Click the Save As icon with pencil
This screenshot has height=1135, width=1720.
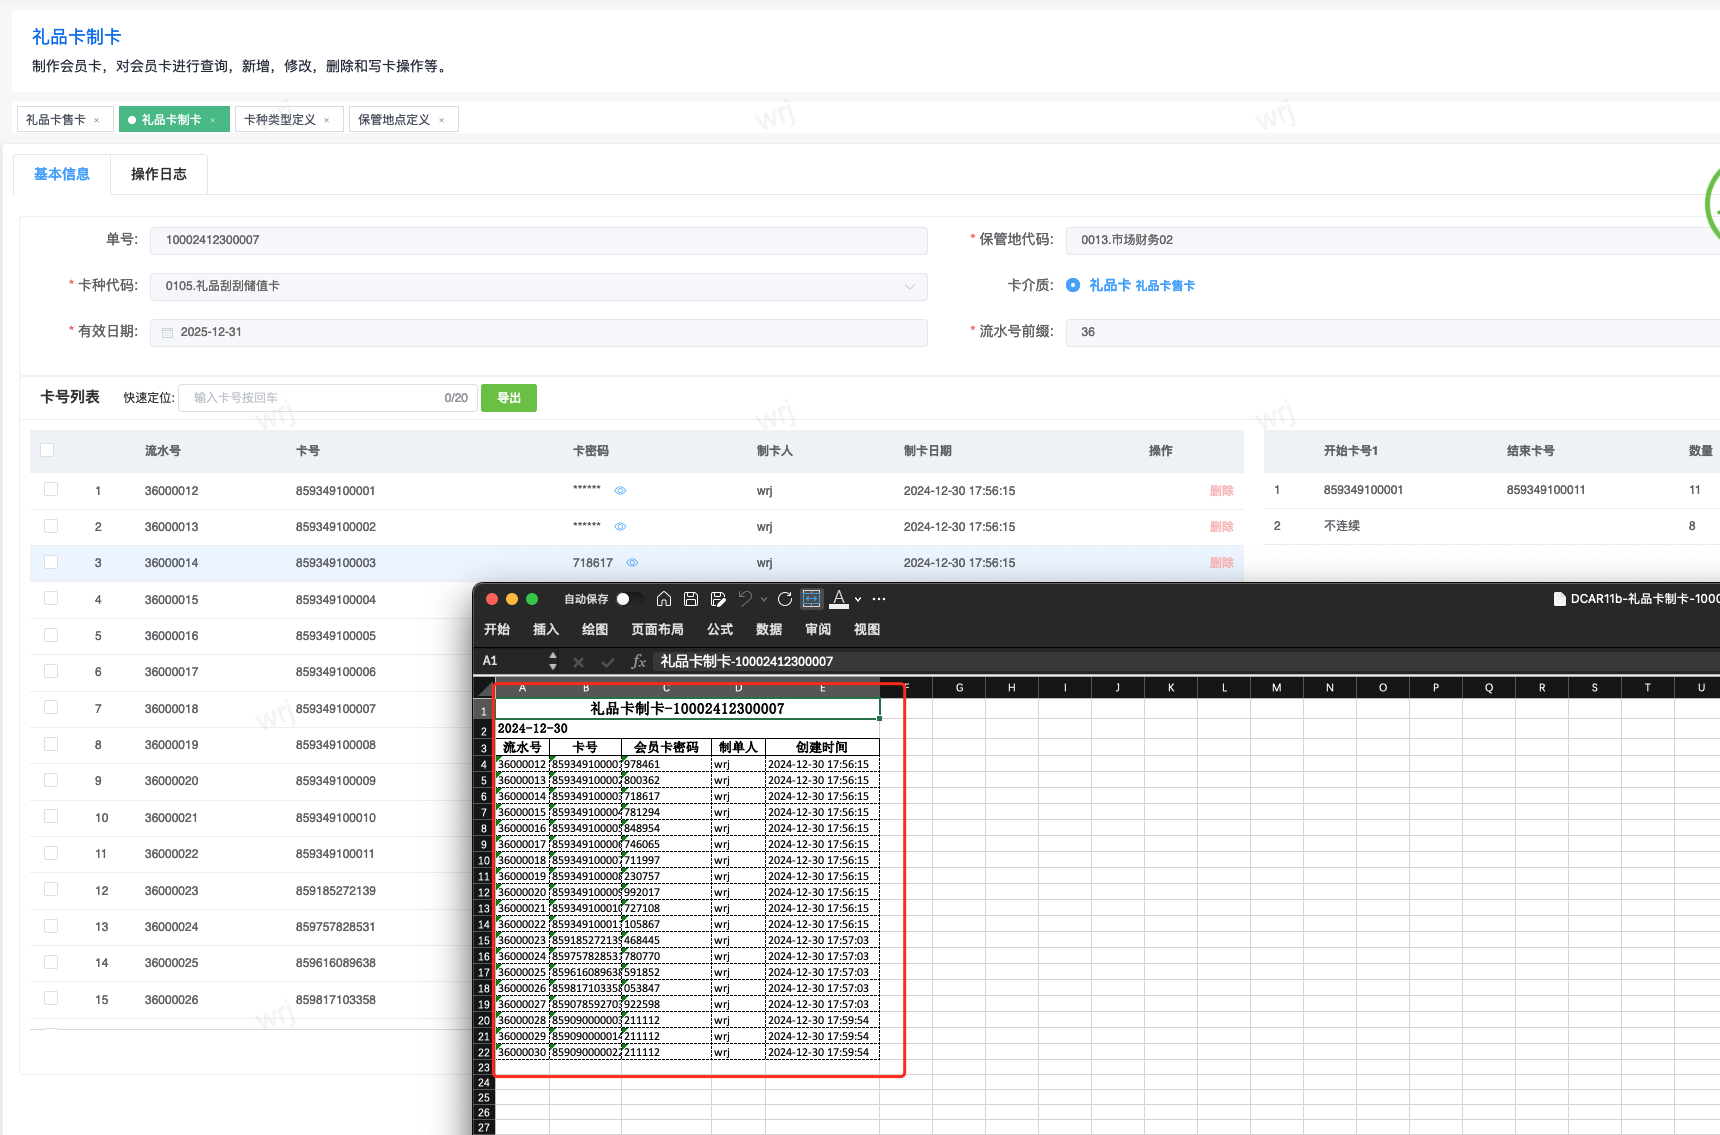[718, 599]
